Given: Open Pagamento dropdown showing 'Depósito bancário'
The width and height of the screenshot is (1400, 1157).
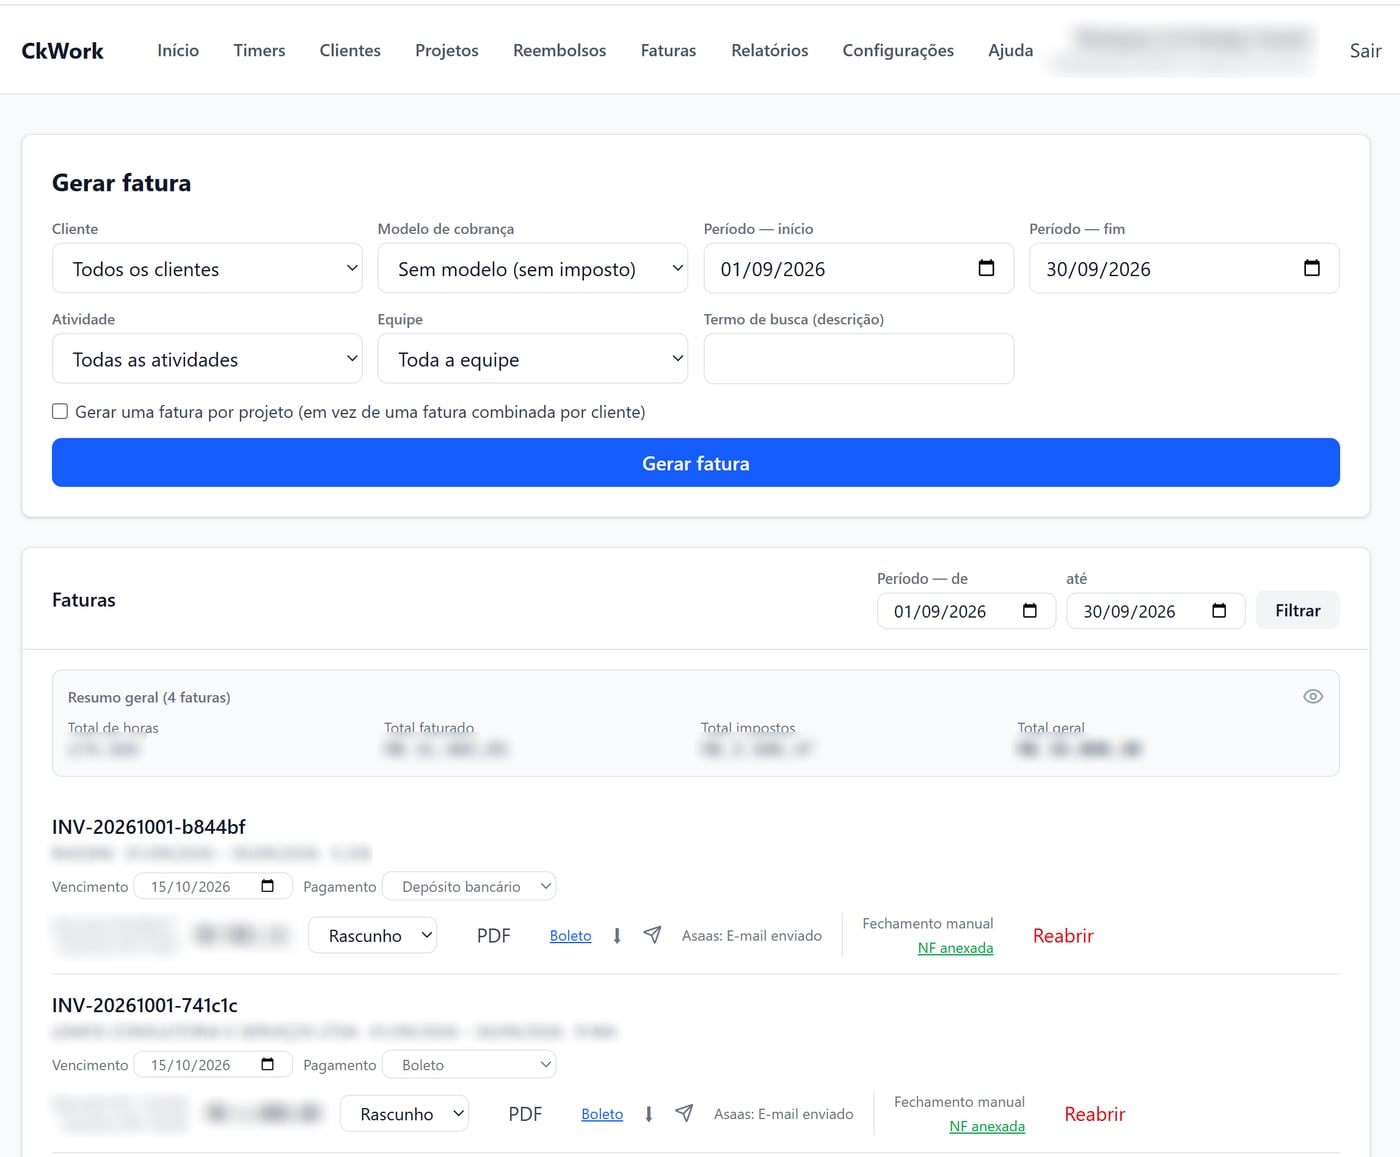Looking at the screenshot, I should 469,886.
